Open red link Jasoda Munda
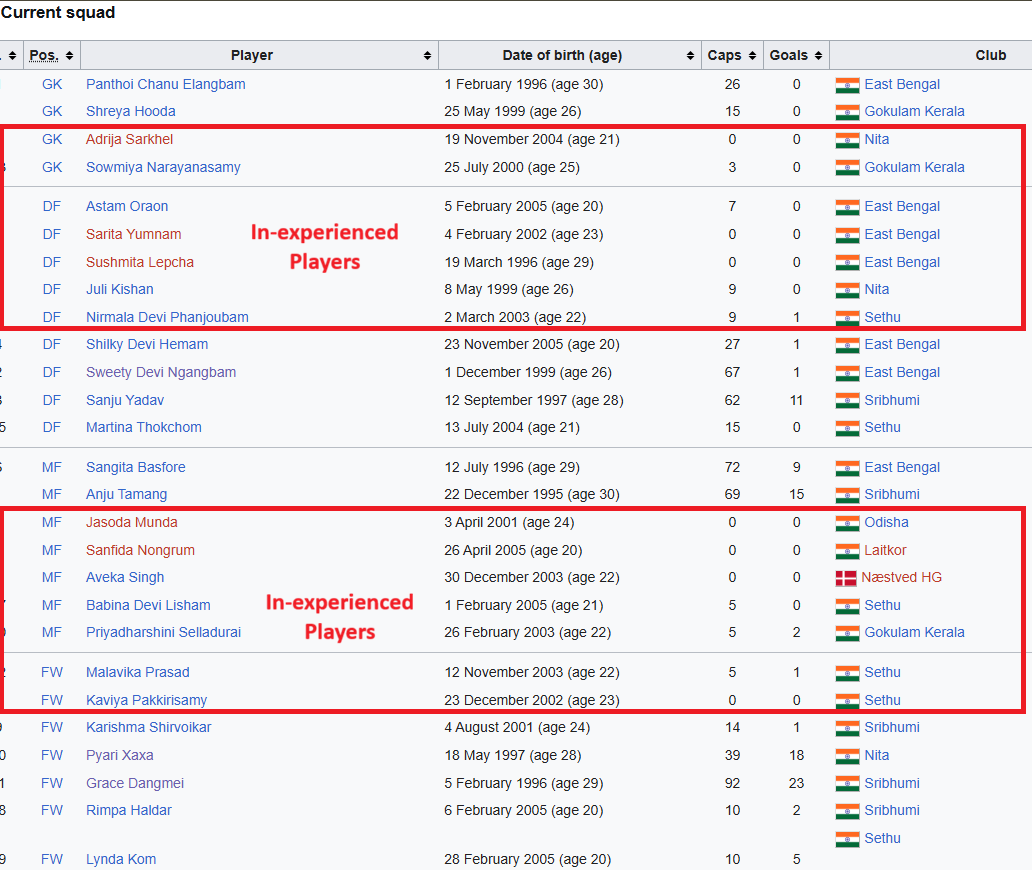Screen dimensions: 1032x870 (x=132, y=523)
